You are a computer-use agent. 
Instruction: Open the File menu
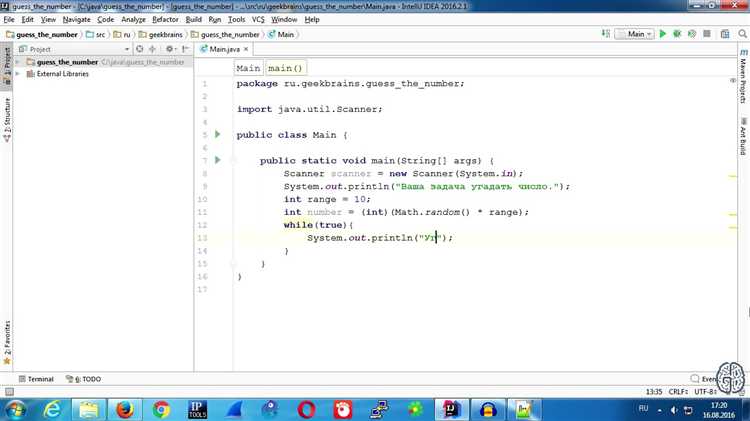click(9, 20)
